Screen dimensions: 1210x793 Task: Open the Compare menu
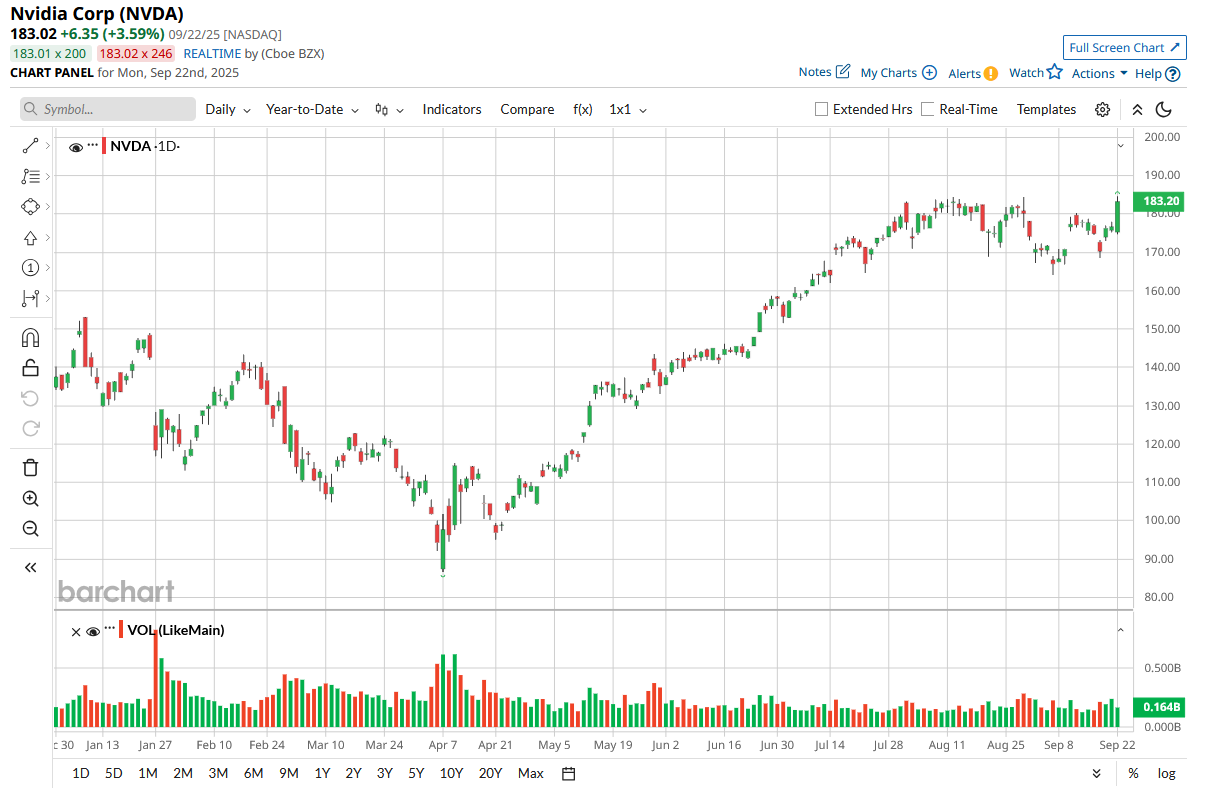click(x=527, y=109)
